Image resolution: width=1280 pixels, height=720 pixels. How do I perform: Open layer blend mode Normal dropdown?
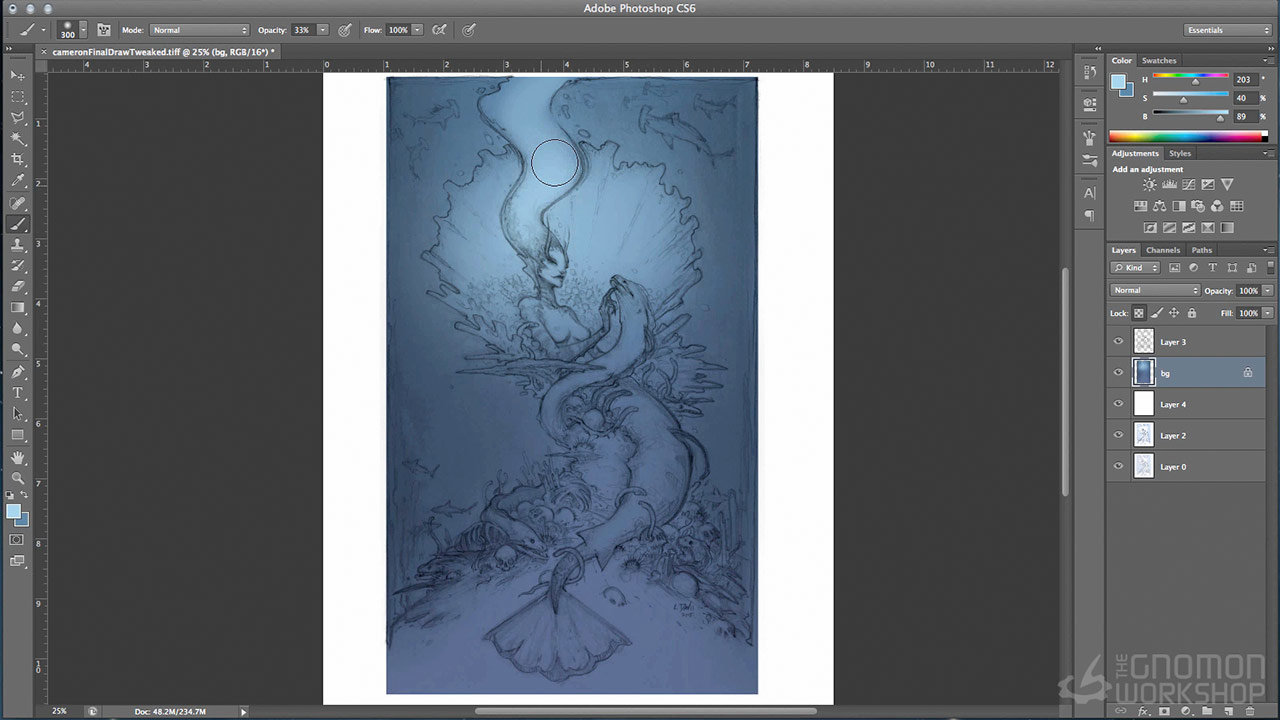coord(1155,291)
